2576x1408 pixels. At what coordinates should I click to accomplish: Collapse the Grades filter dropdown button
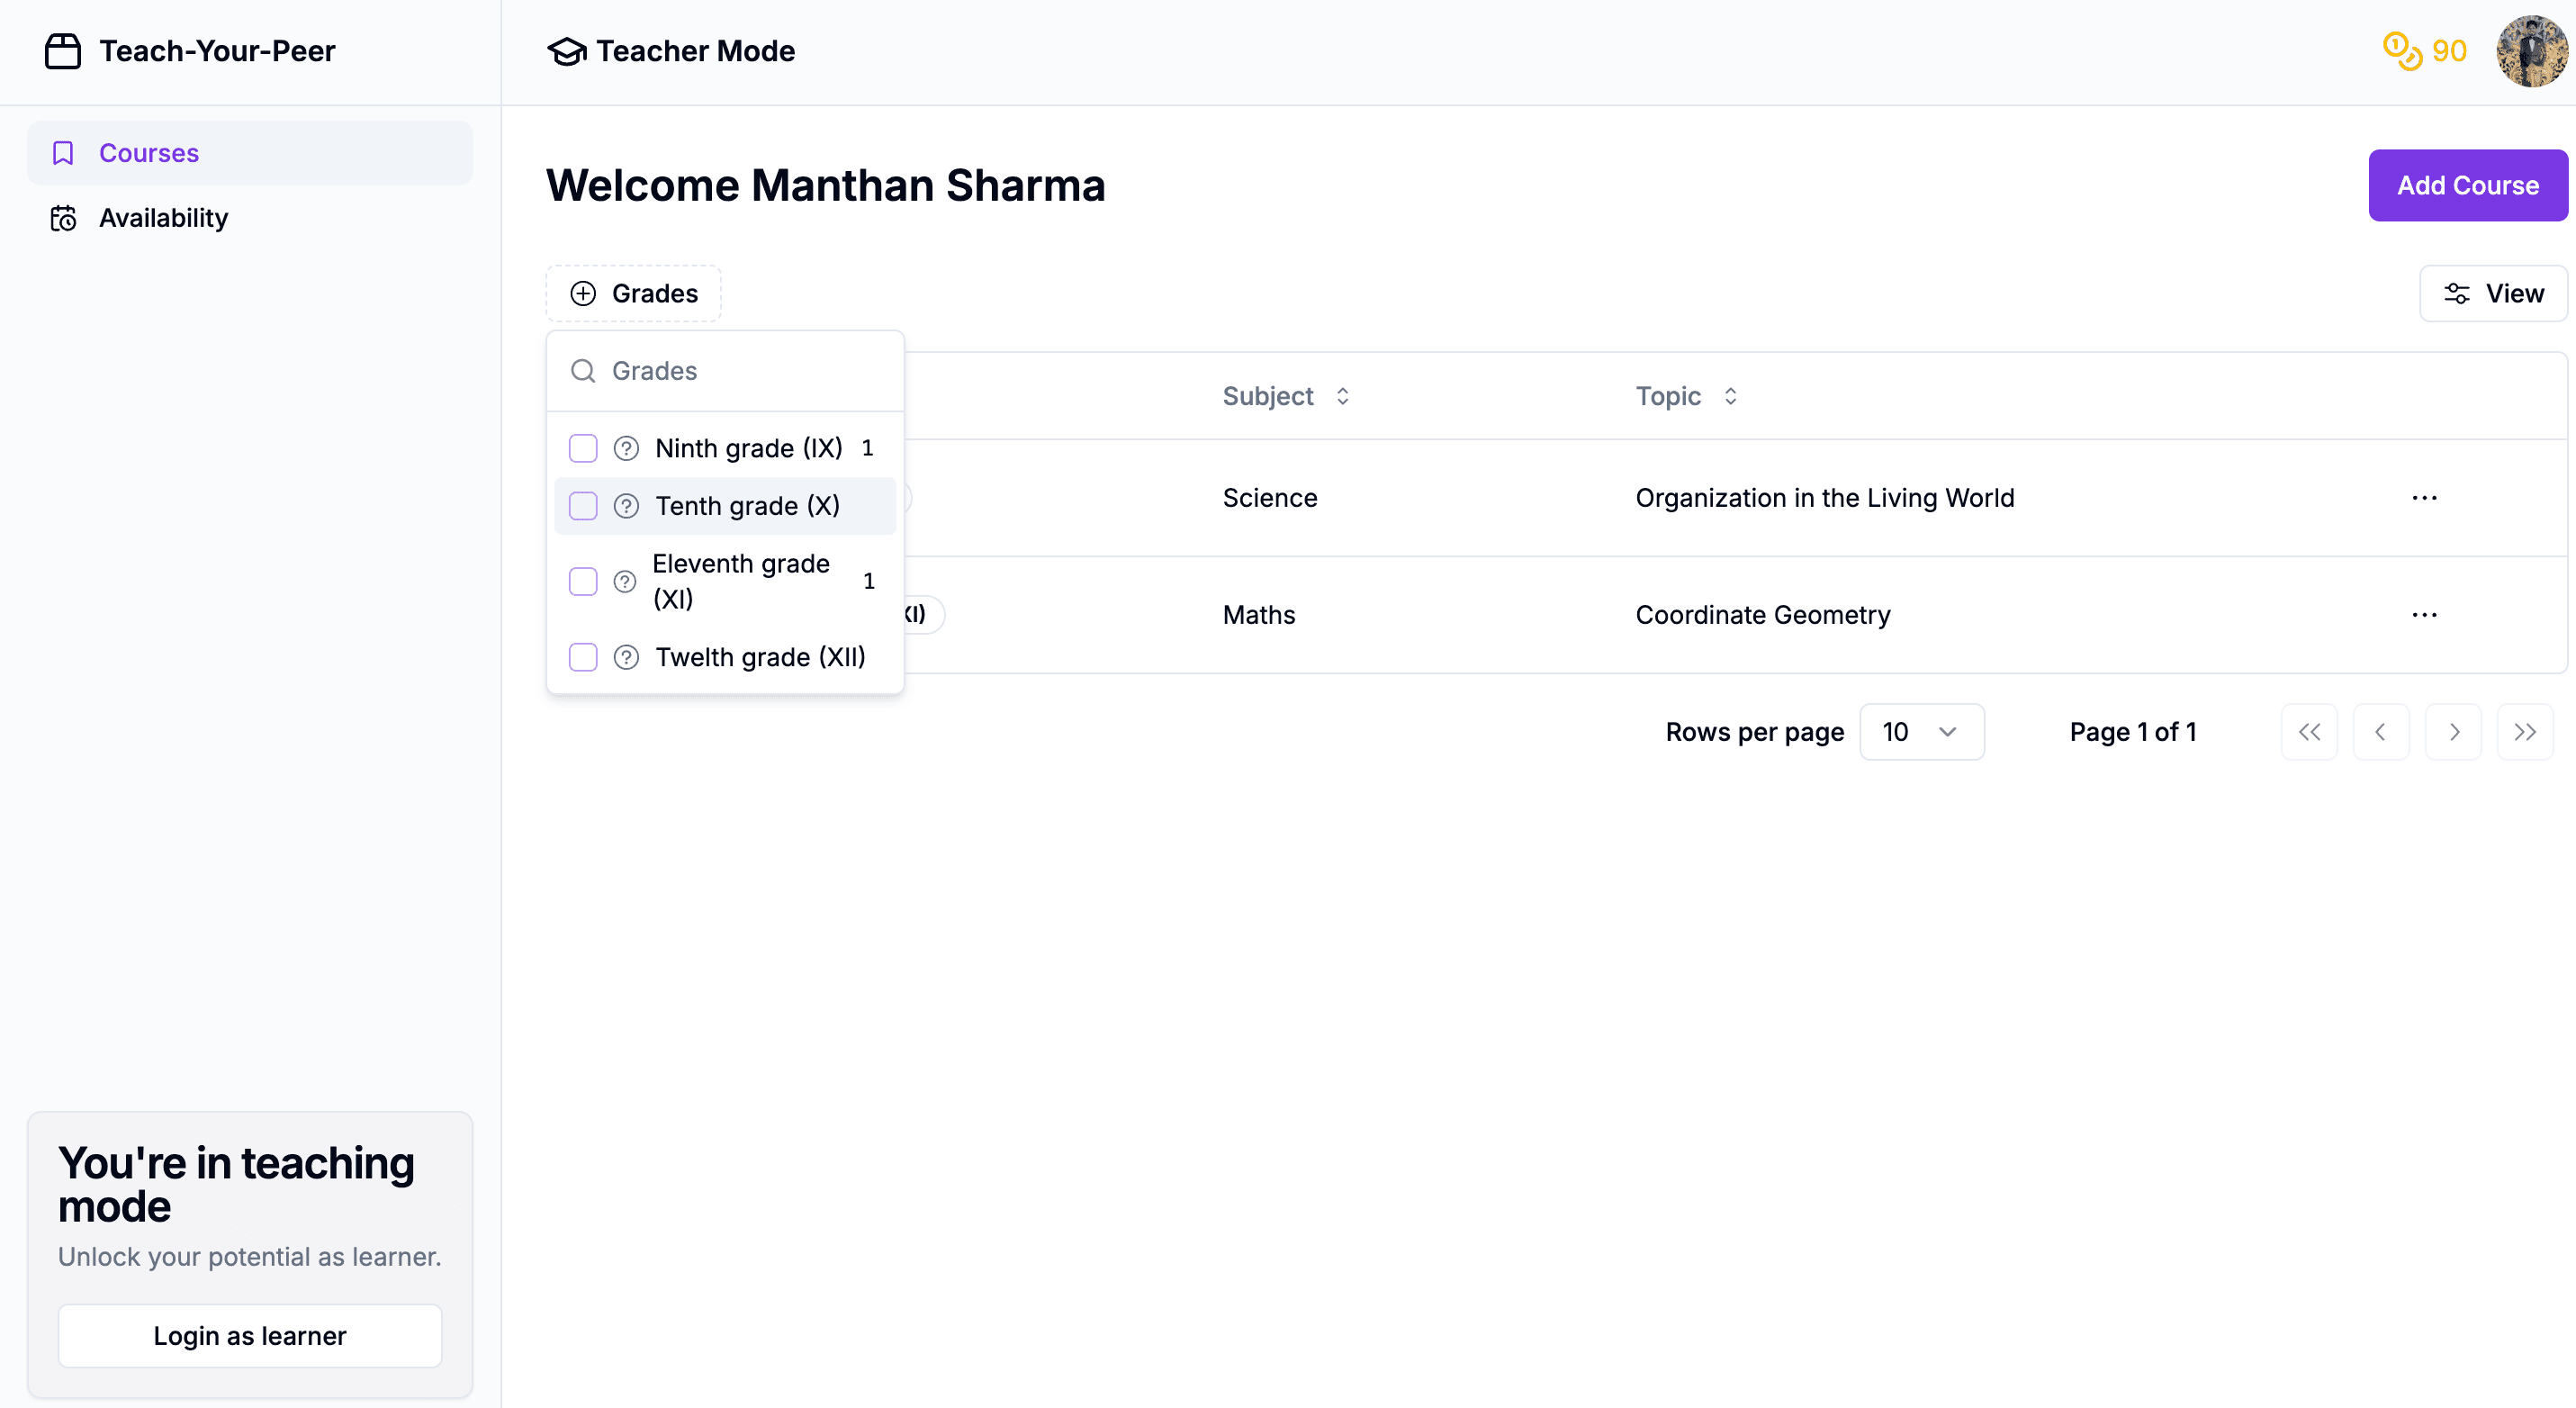point(633,293)
